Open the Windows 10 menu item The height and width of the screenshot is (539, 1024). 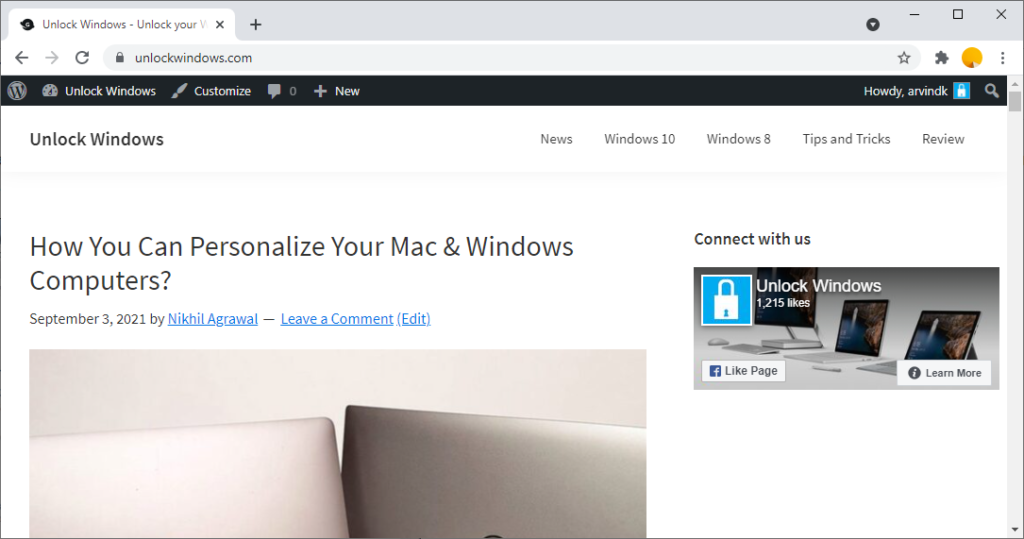639,139
